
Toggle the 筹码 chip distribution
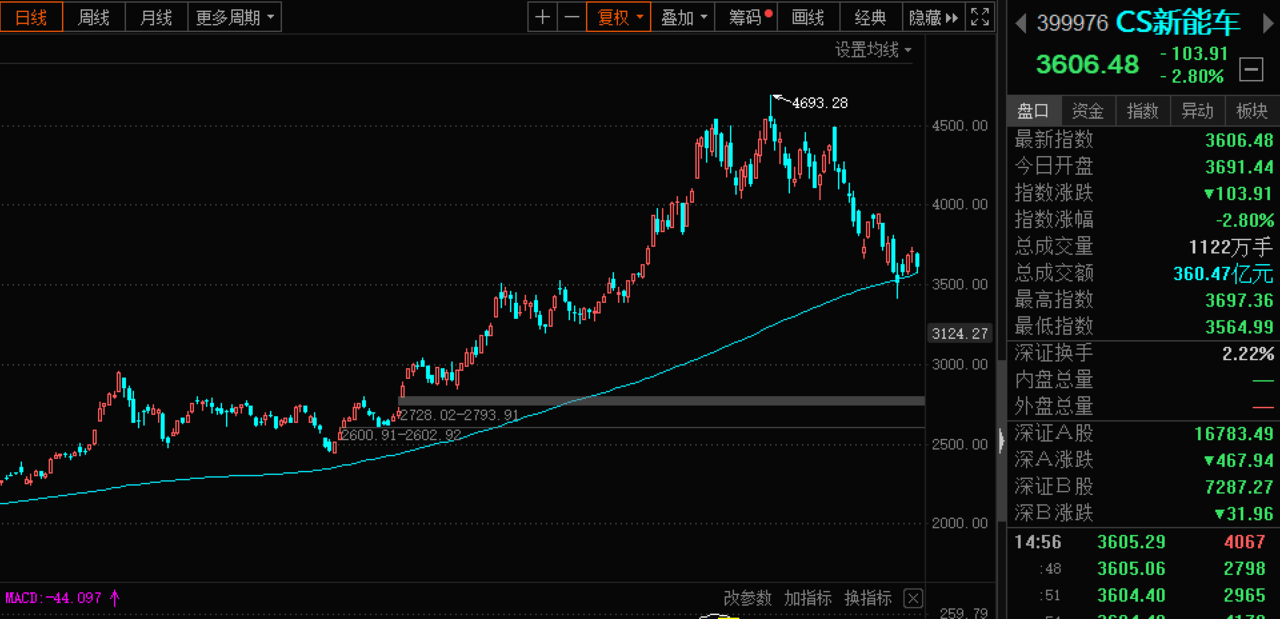coord(748,17)
